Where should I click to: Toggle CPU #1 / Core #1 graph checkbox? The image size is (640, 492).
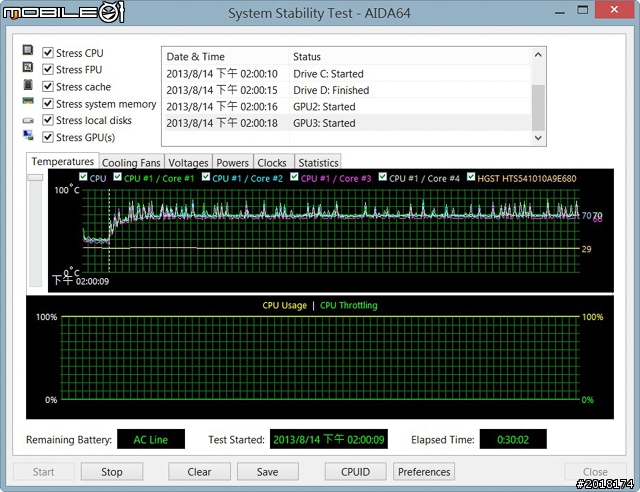(x=118, y=177)
